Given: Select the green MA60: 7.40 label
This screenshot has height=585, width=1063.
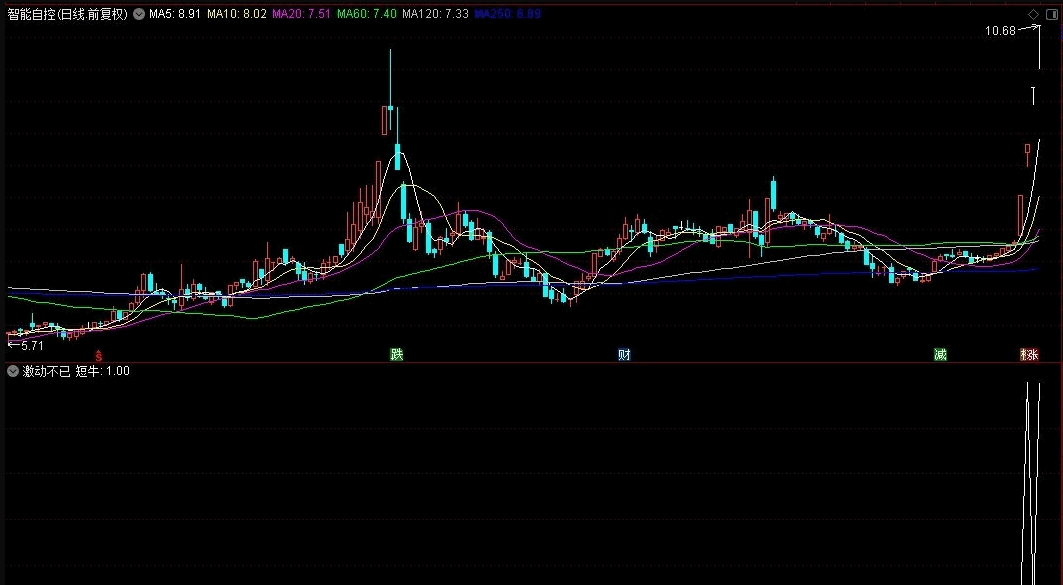Looking at the screenshot, I should [x=367, y=14].
